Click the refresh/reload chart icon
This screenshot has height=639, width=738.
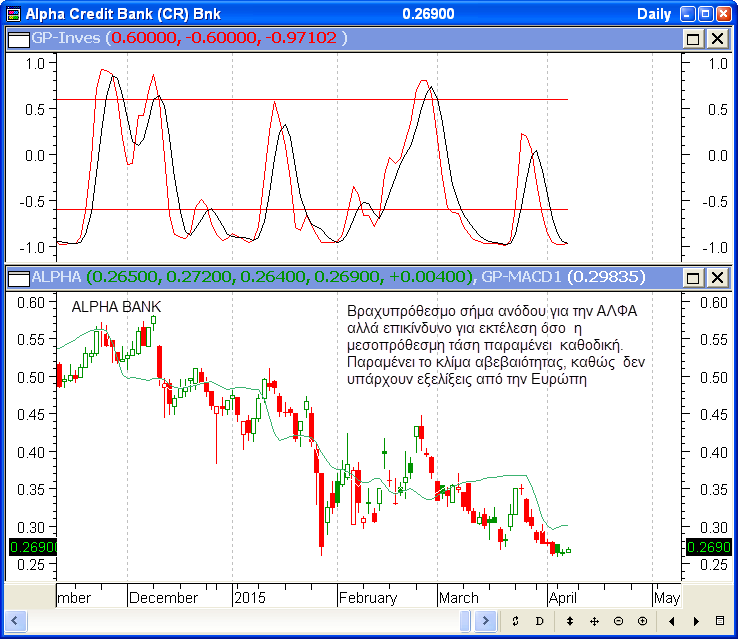point(515,621)
